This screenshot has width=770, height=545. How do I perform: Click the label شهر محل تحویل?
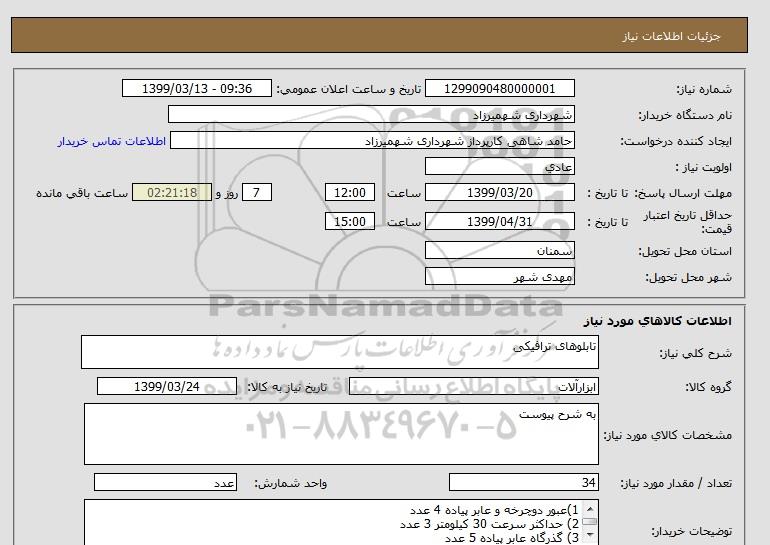tap(688, 277)
